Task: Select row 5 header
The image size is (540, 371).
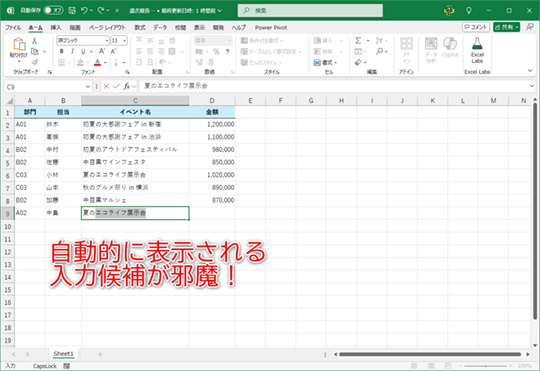Action: [x=8, y=163]
